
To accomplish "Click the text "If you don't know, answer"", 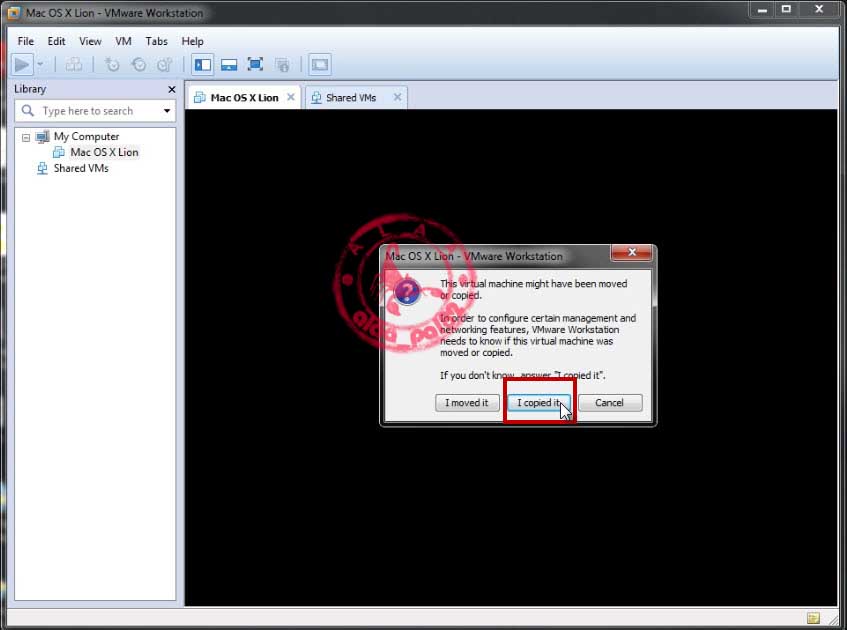I will pyautogui.click(x=495, y=376).
